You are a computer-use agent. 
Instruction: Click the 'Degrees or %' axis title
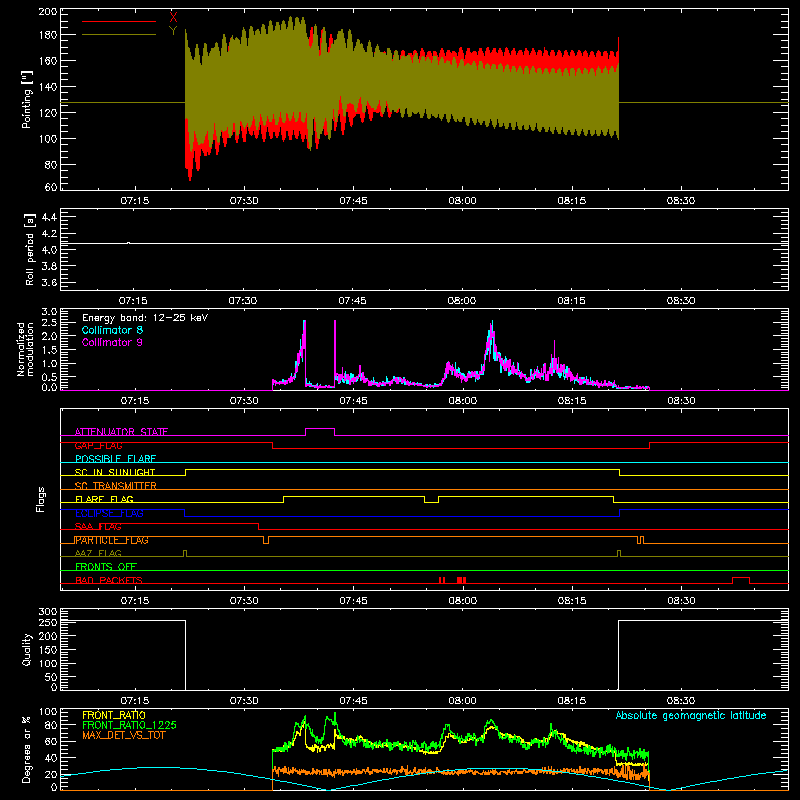point(27,749)
